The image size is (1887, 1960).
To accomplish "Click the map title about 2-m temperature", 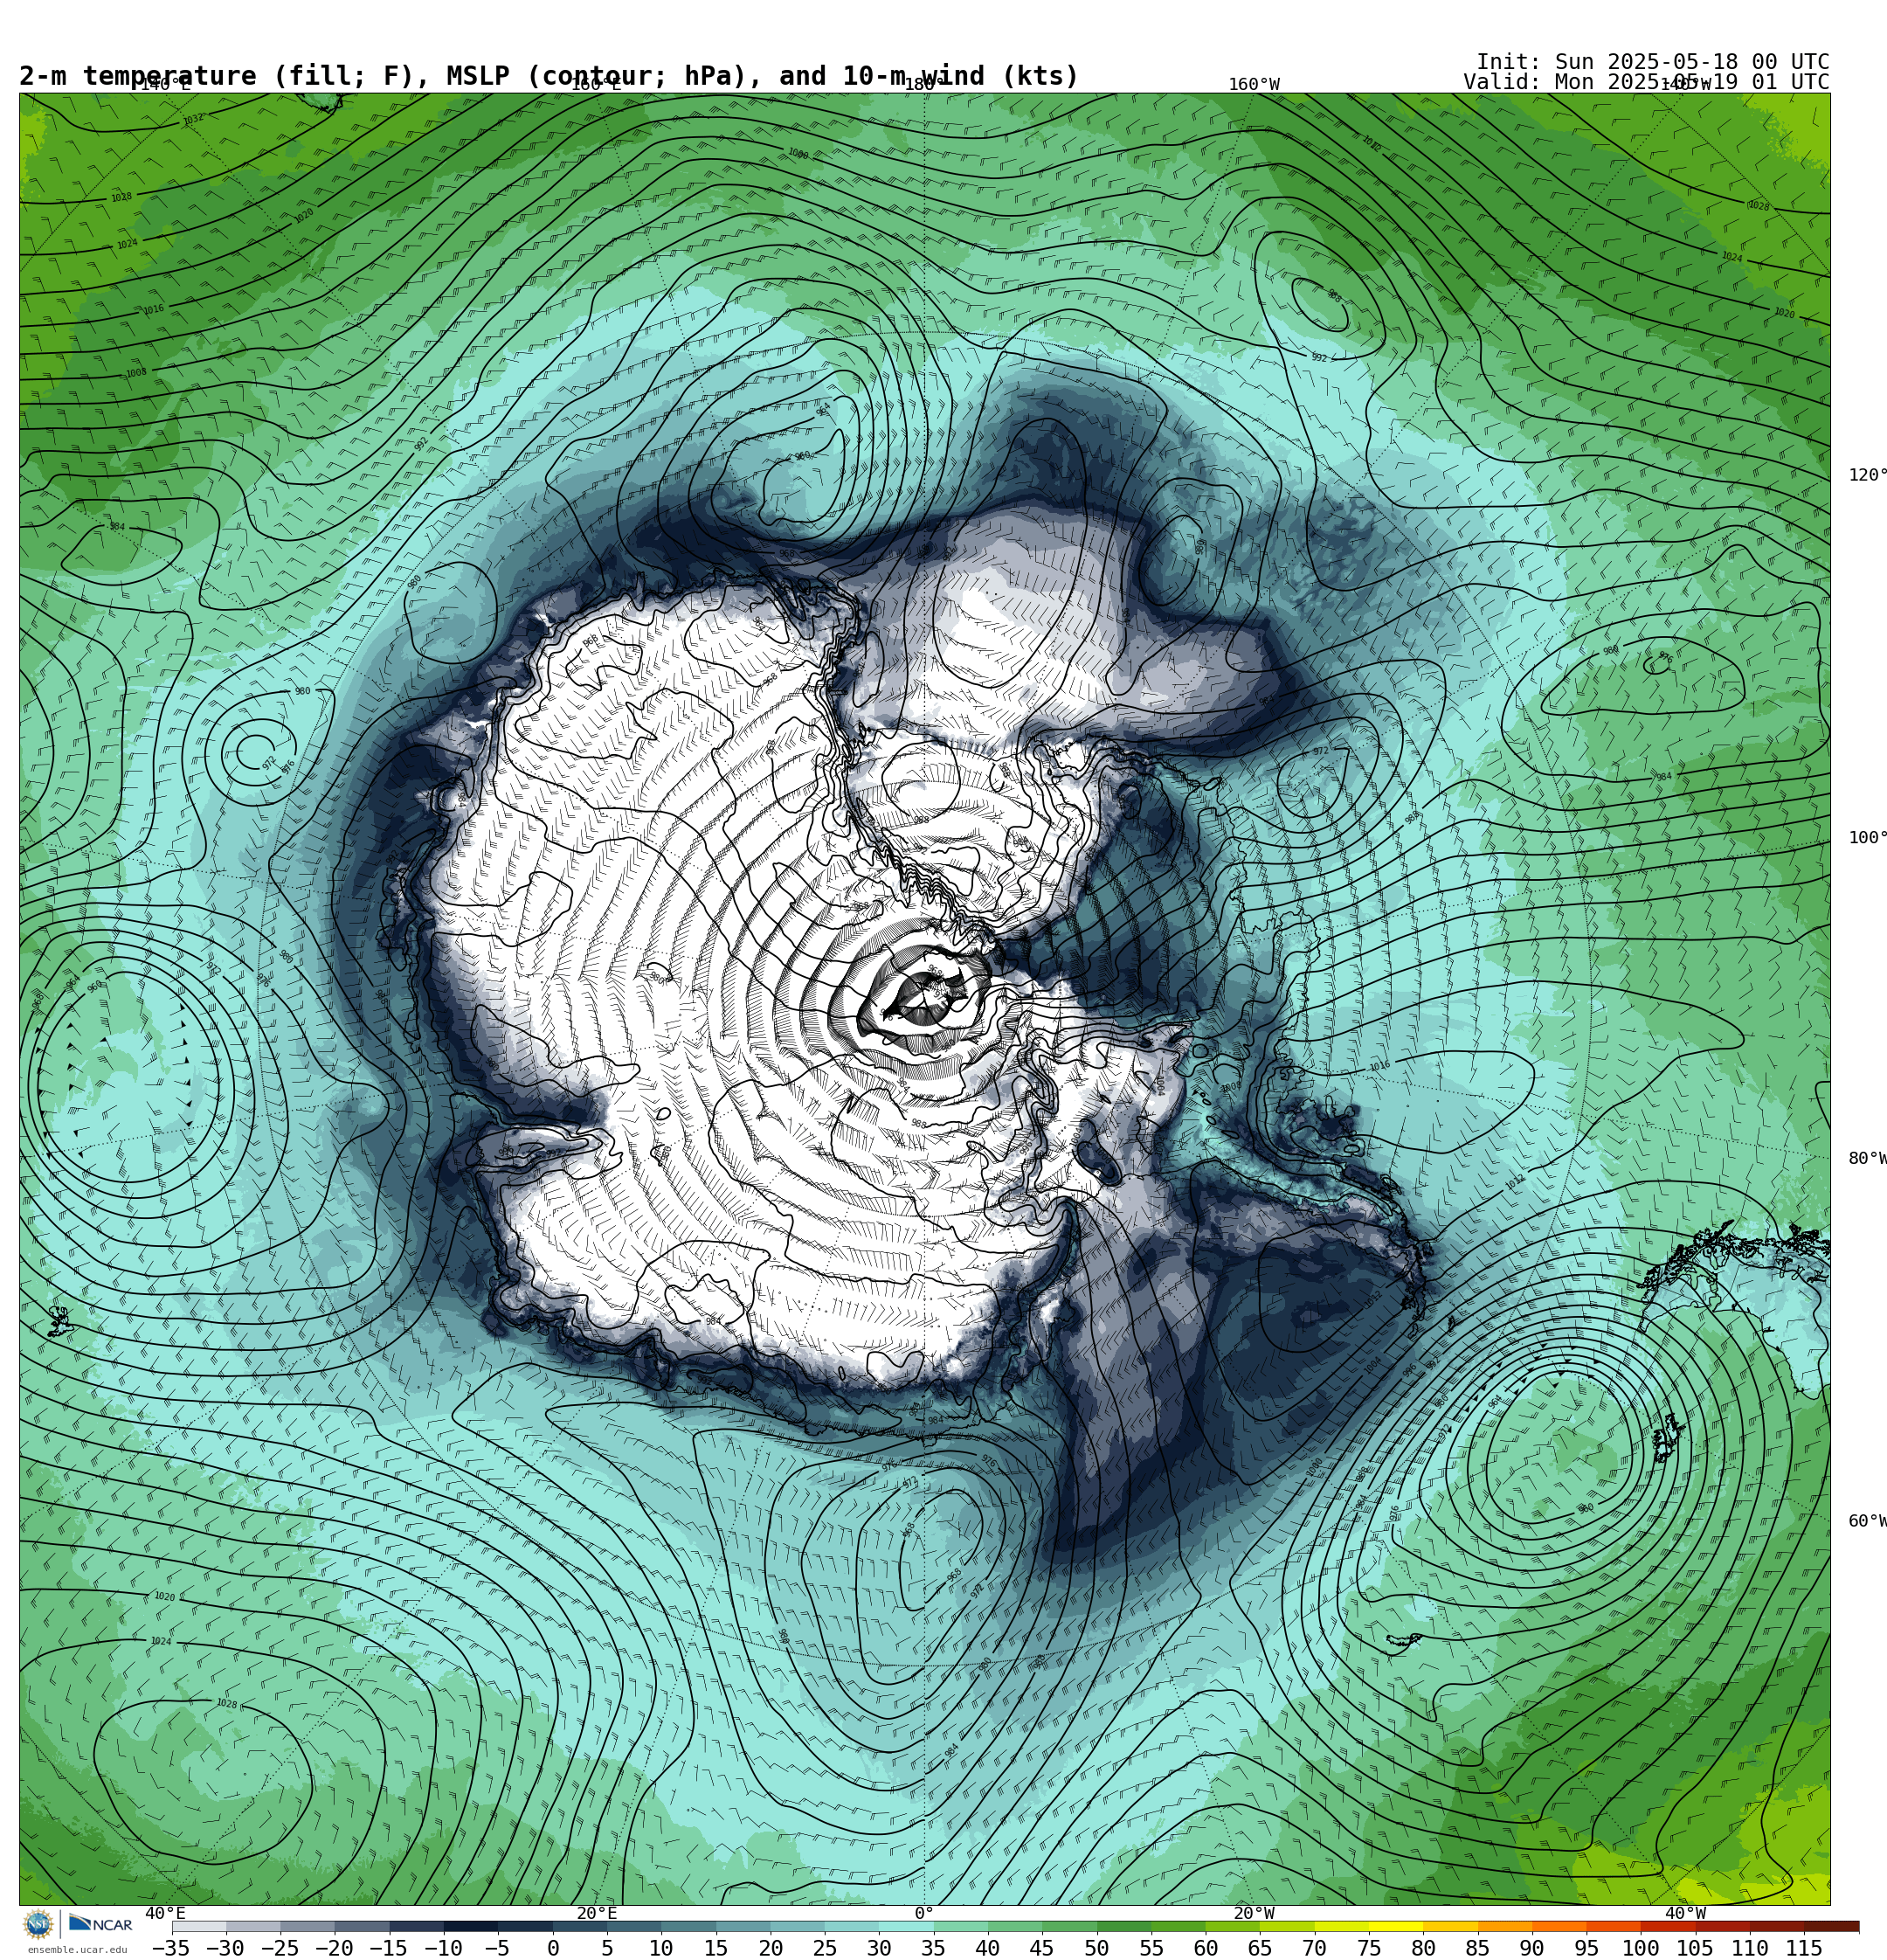I will [549, 76].
